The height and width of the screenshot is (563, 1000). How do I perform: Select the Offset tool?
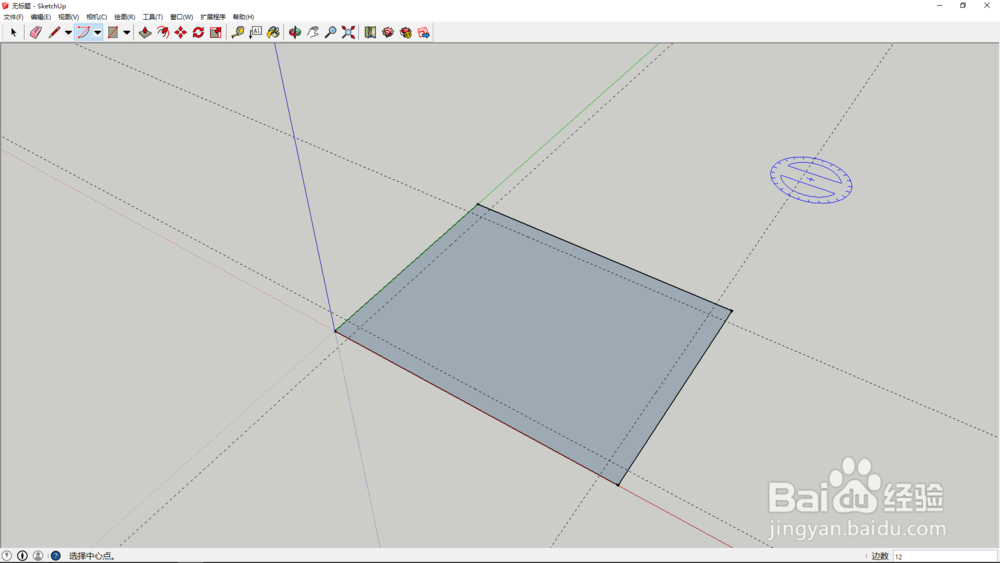click(163, 32)
